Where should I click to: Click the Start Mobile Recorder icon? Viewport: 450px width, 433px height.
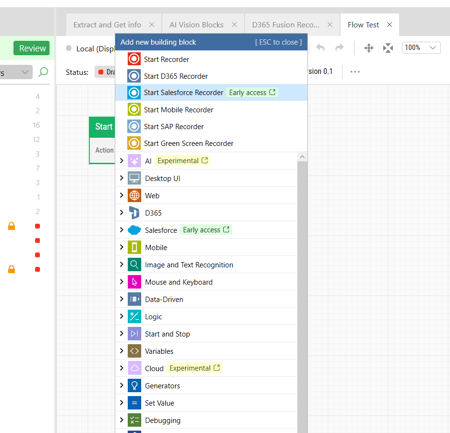click(x=134, y=109)
